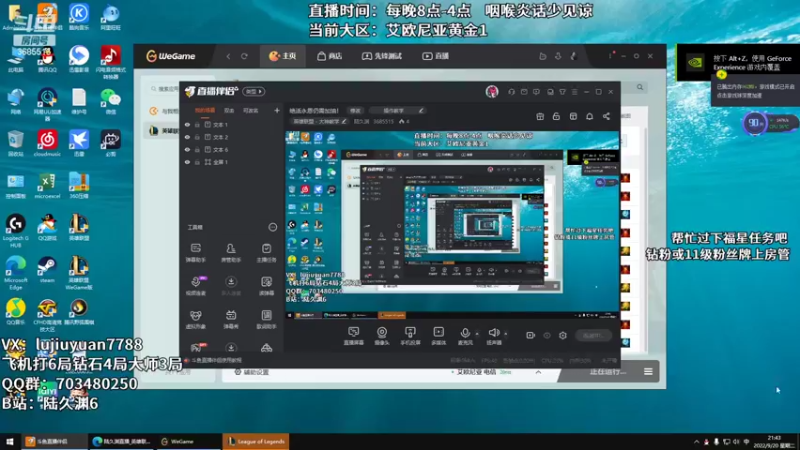
Task: Click the WeGame search magnifier icon
Action: click(x=640, y=87)
